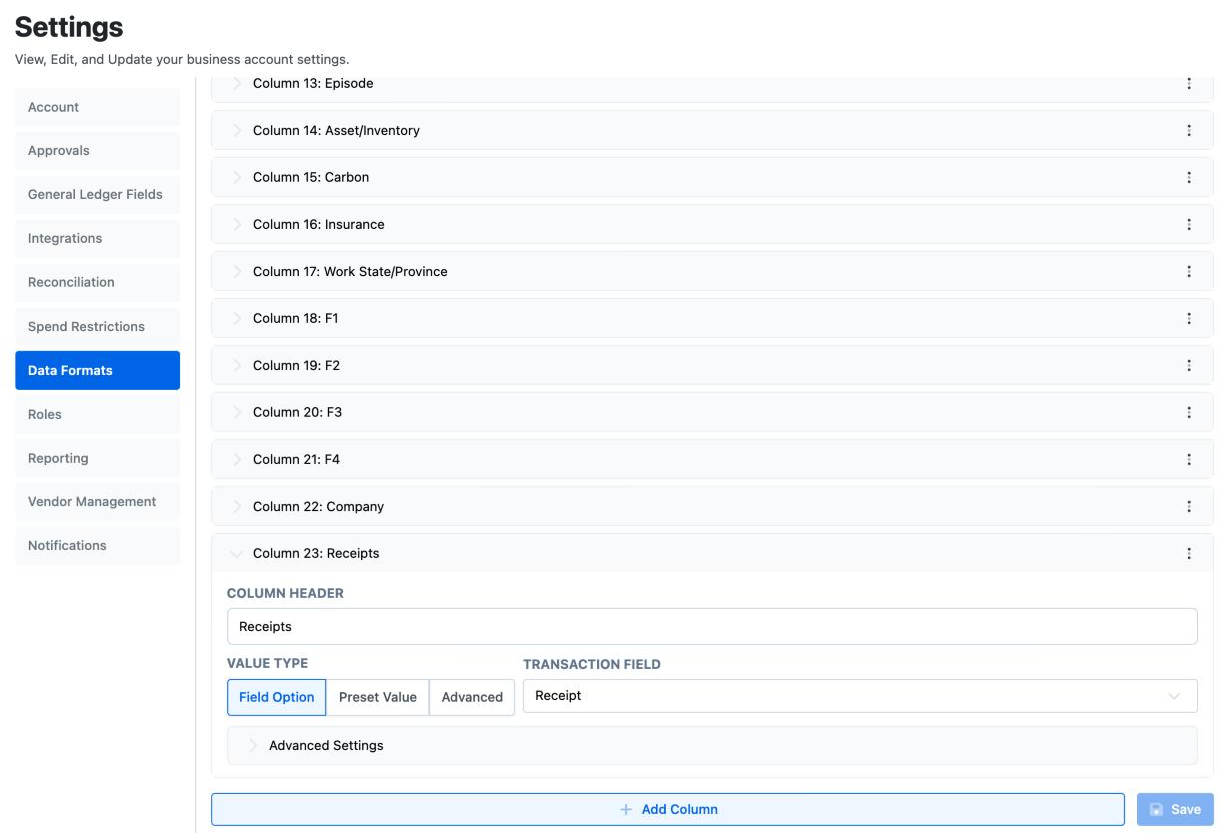This screenshot has height=833, width=1226.
Task: Click the Column 18: F1 title text
Action: coord(297,319)
